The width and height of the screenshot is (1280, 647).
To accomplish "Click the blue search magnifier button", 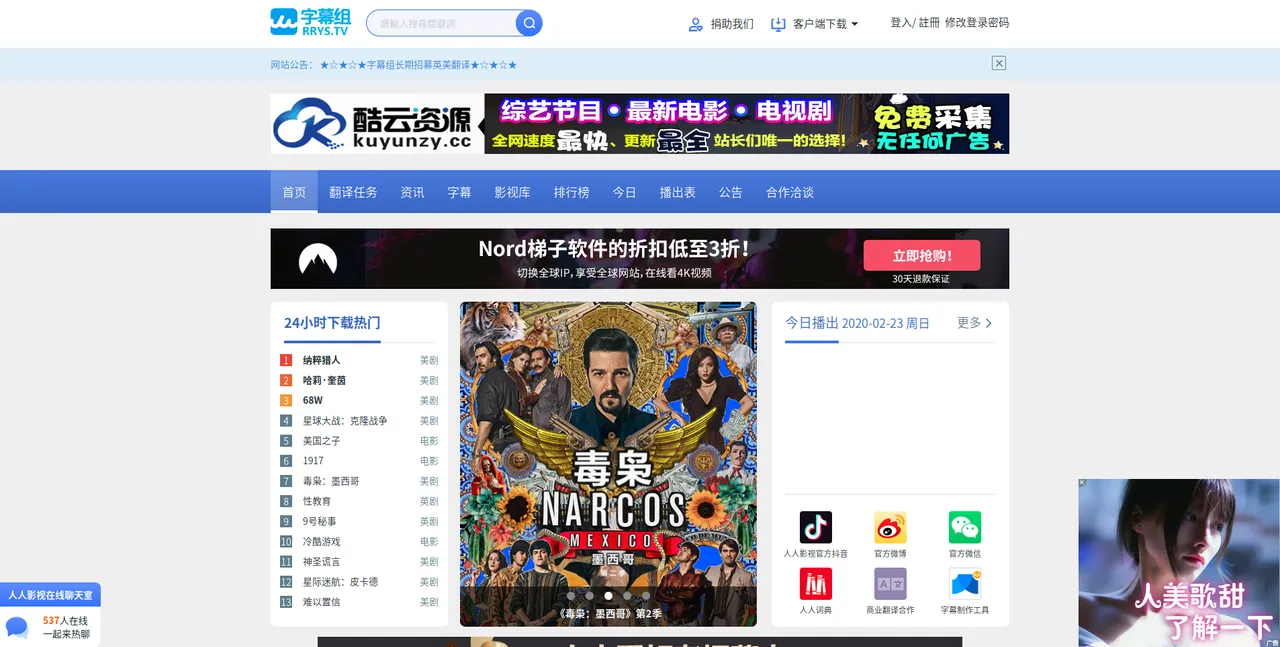I will pyautogui.click(x=529, y=23).
